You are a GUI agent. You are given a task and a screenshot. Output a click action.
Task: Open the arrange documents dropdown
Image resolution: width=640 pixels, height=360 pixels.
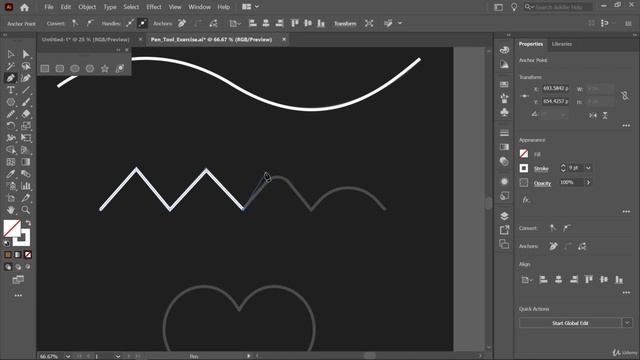click(250, 7)
